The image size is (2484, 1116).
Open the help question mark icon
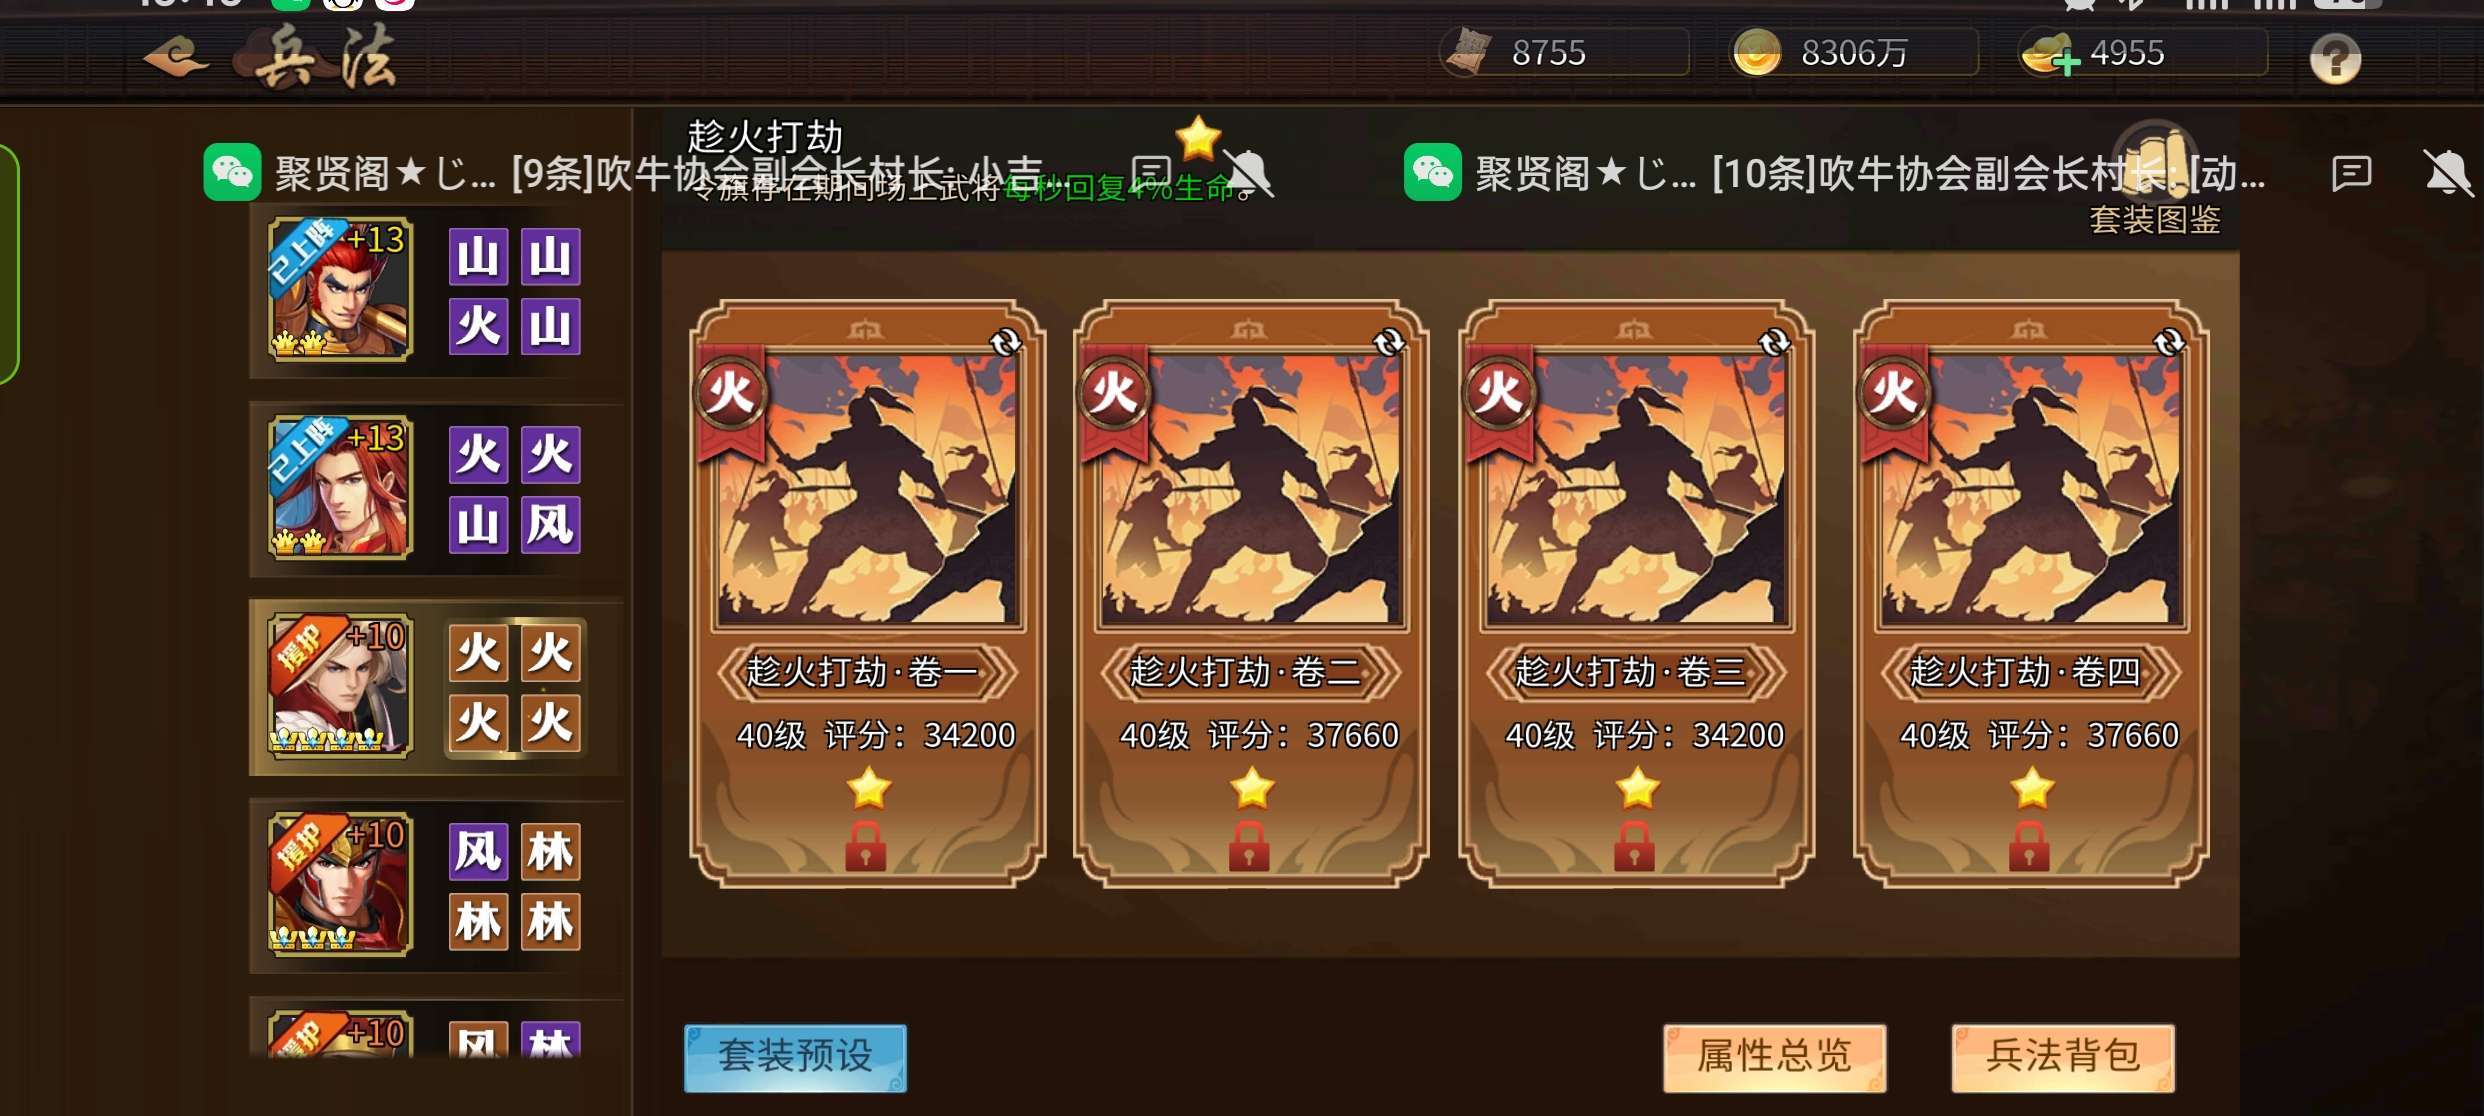coord(2335,59)
